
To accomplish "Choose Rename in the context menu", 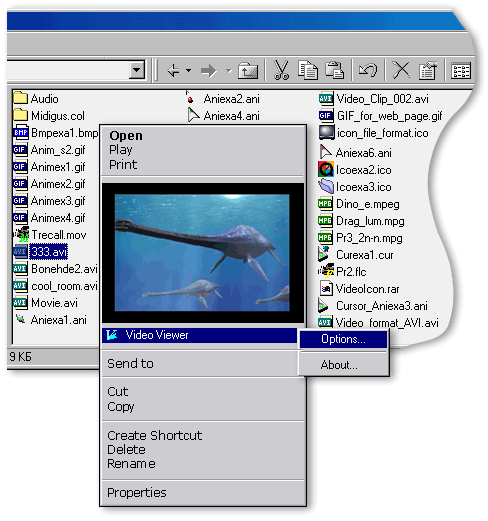I will pyautogui.click(x=131, y=464).
